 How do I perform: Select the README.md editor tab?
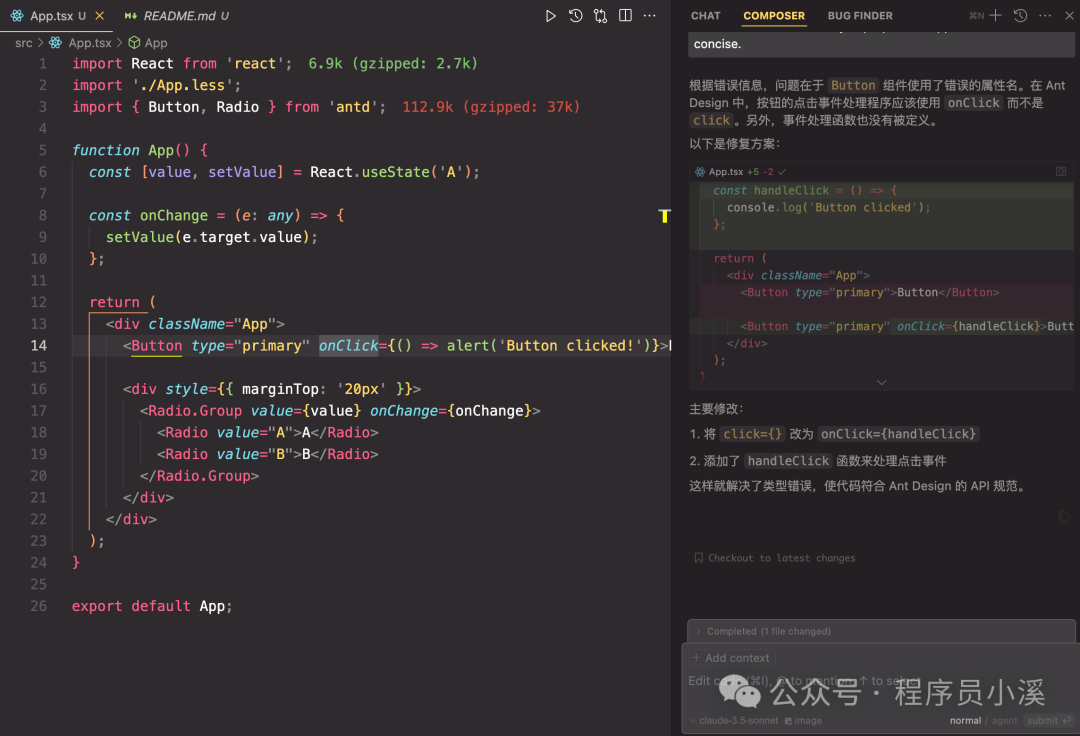click(x=176, y=16)
